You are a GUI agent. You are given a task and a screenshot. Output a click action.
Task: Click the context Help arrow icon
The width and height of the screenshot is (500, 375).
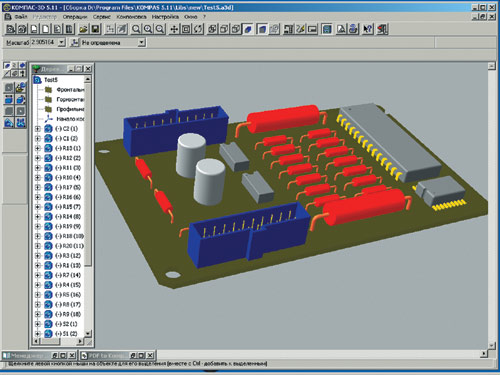click(x=367, y=29)
